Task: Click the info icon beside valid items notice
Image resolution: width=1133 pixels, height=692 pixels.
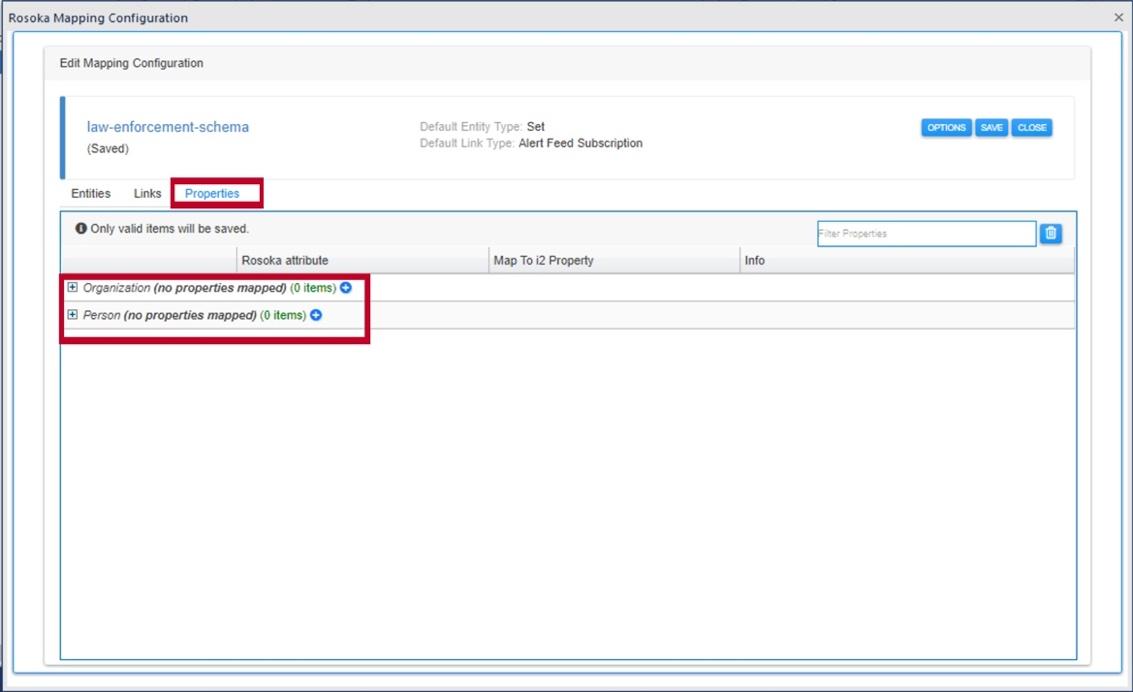Action: 81,229
